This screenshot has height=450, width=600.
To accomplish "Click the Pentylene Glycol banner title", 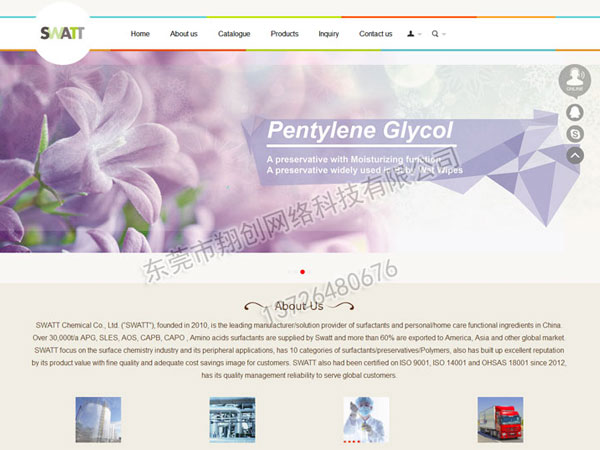I will [x=360, y=131].
